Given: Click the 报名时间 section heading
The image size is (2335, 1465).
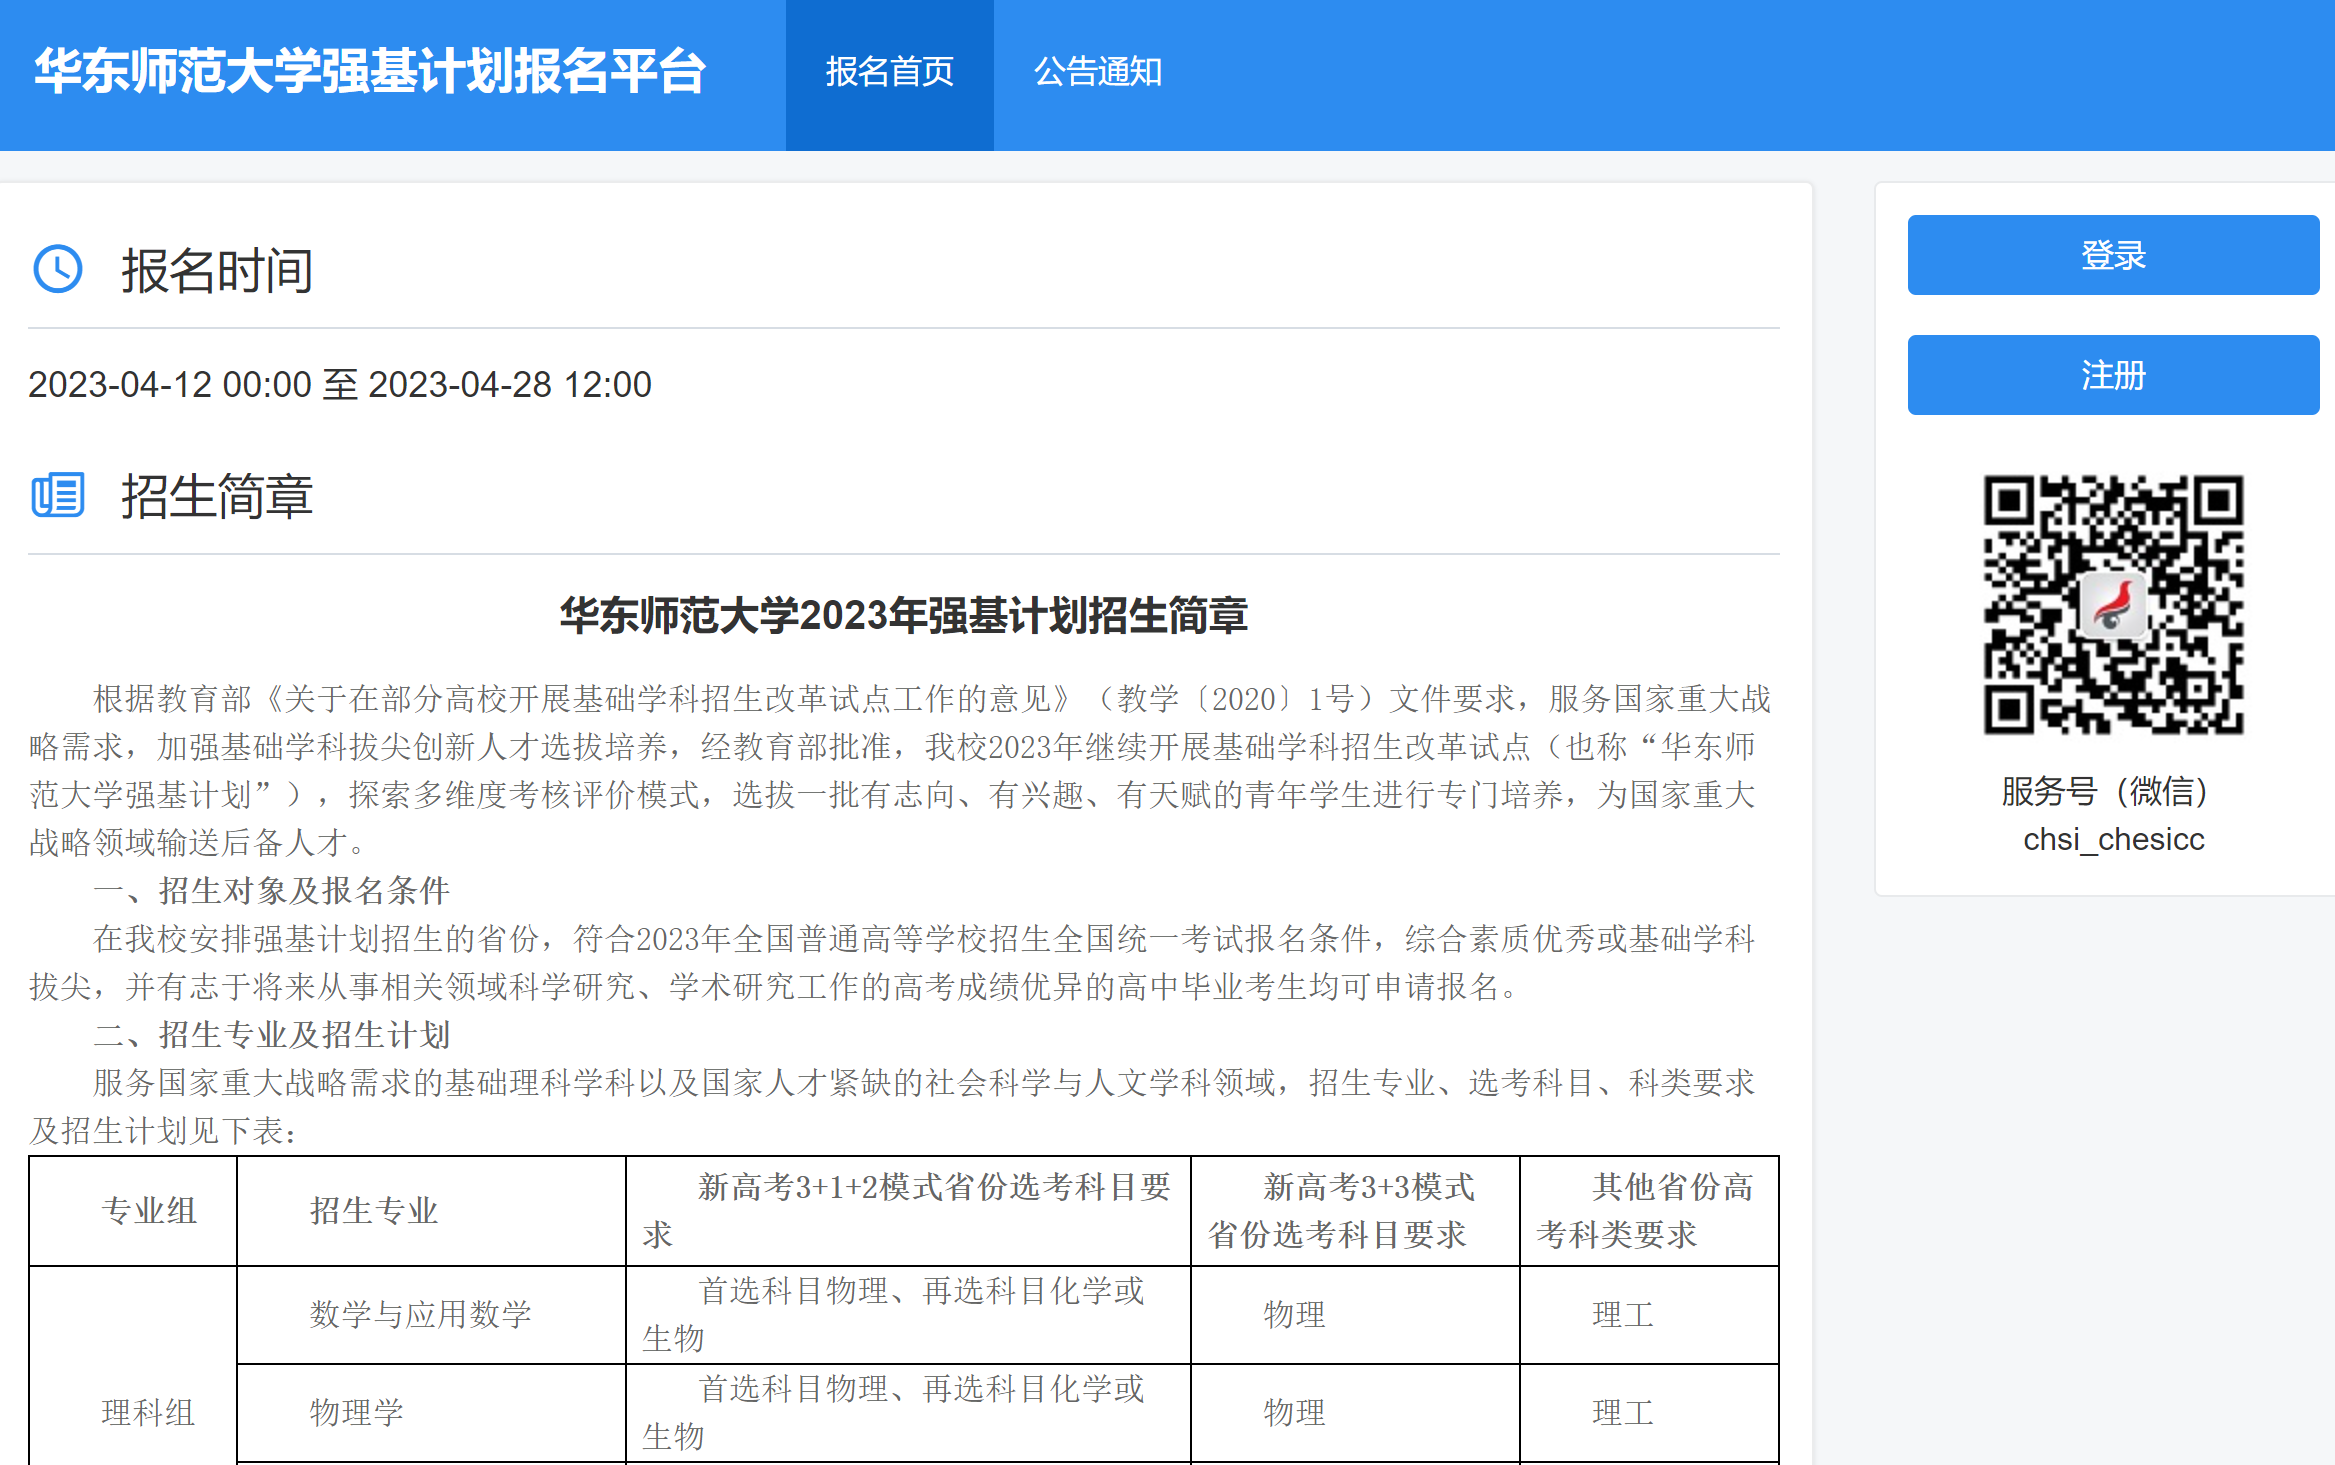Looking at the screenshot, I should click(x=217, y=271).
